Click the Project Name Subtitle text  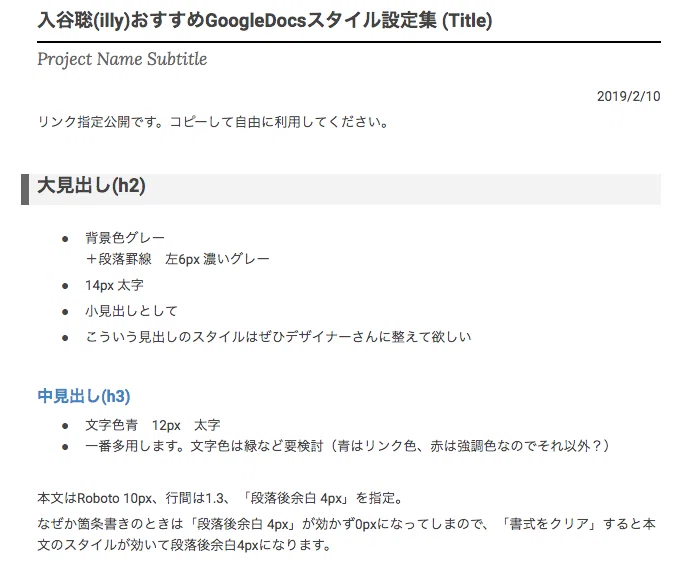(122, 59)
